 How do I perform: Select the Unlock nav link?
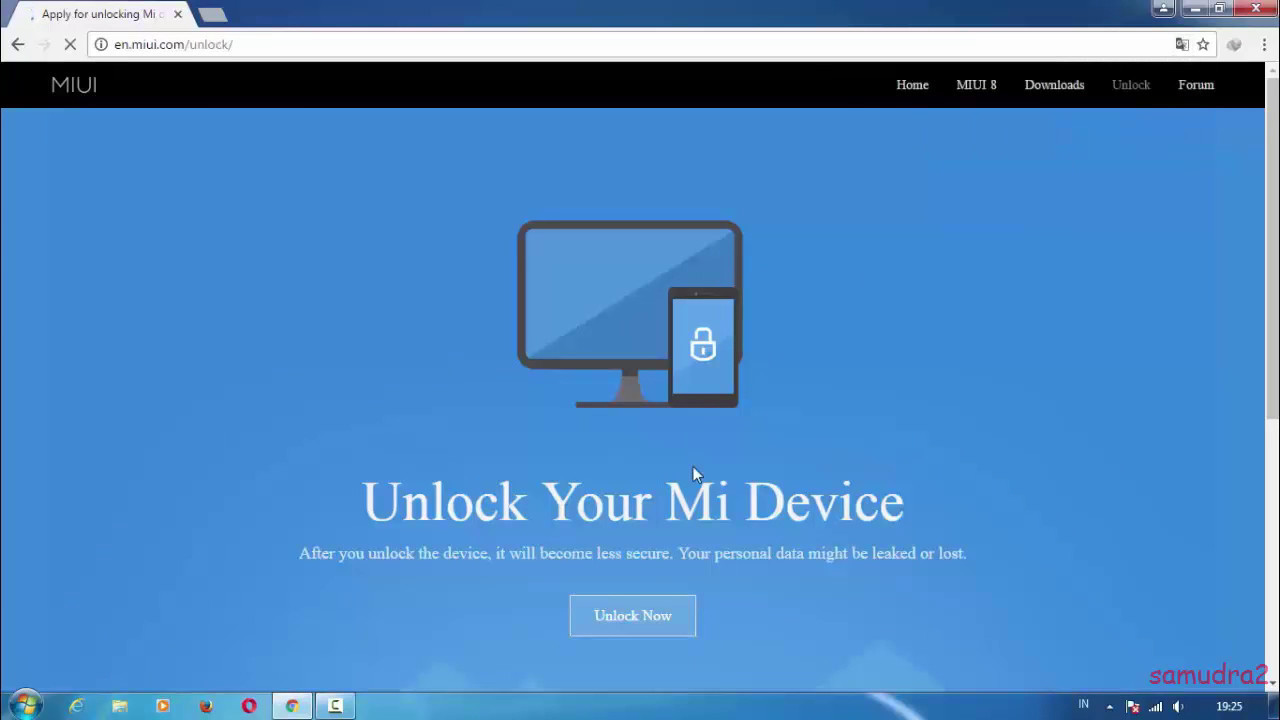tap(1131, 85)
